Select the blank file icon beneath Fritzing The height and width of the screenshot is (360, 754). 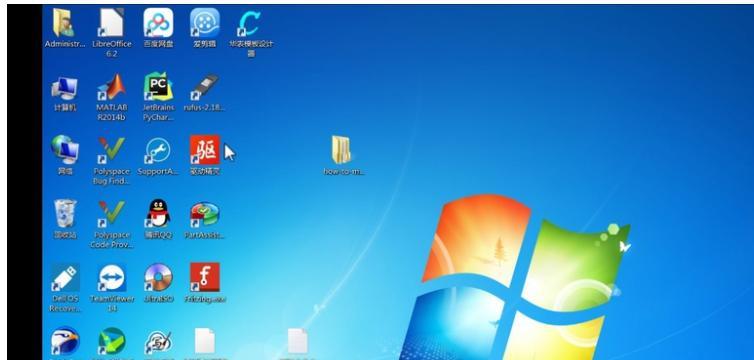point(205,342)
